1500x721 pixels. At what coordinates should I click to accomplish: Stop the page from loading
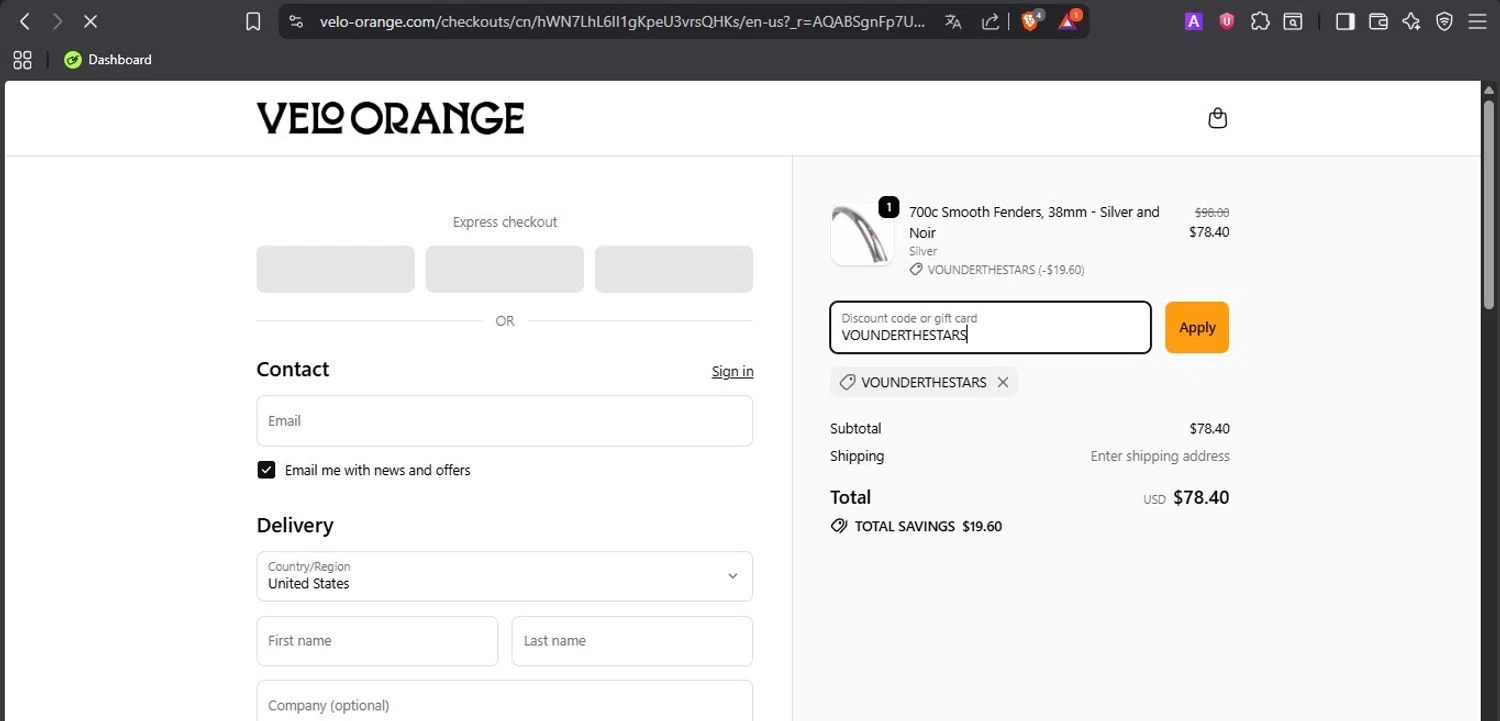(x=90, y=21)
